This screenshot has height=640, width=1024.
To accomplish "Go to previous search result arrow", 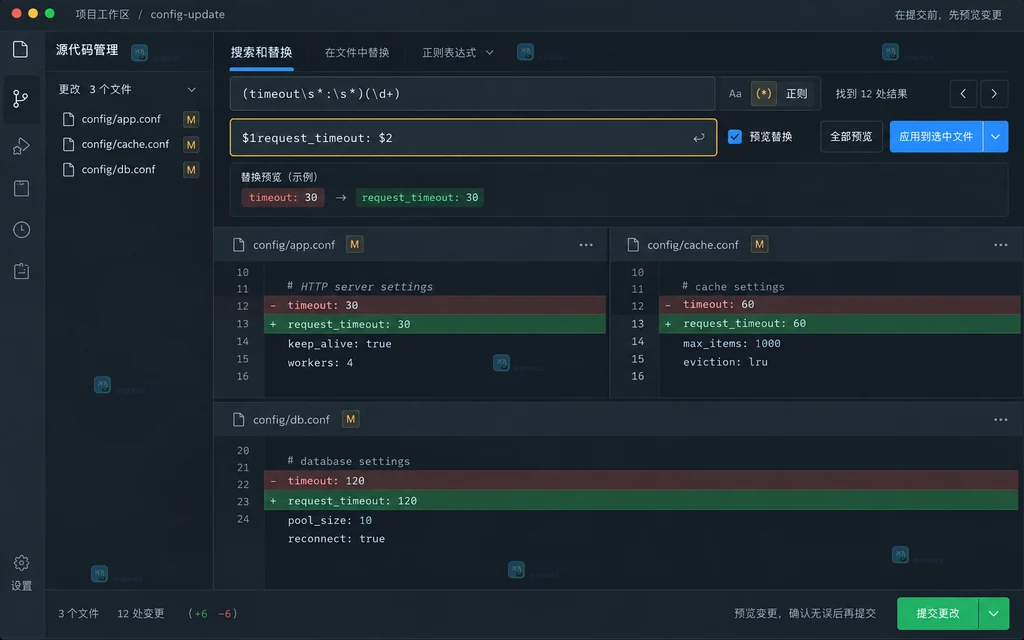I will (x=963, y=93).
